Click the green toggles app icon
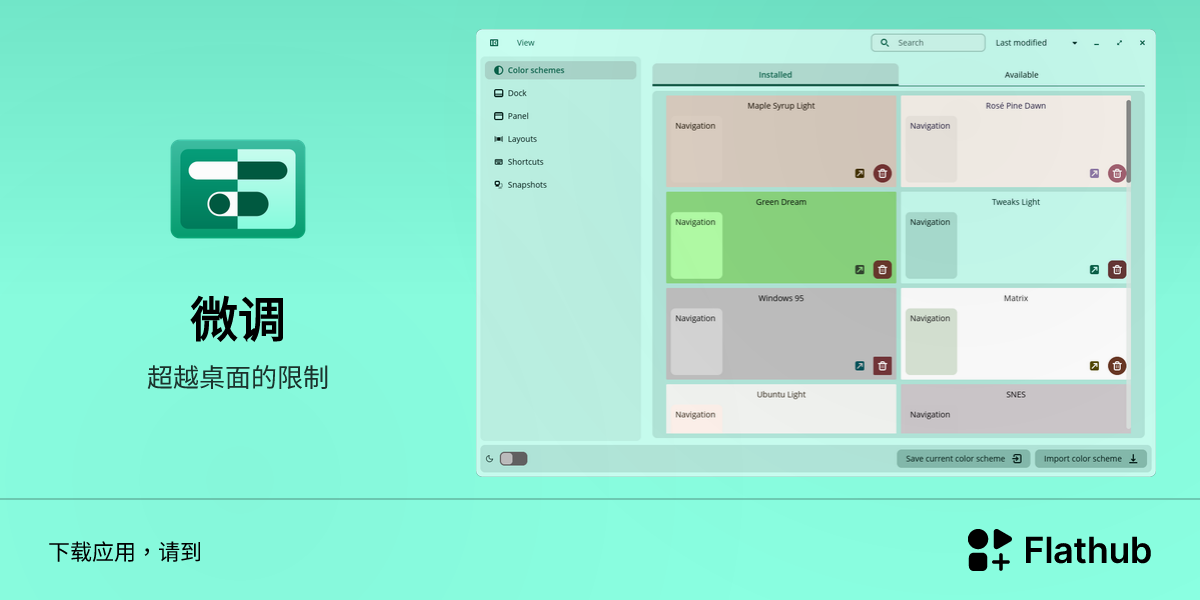The width and height of the screenshot is (1200, 600). 238,189
